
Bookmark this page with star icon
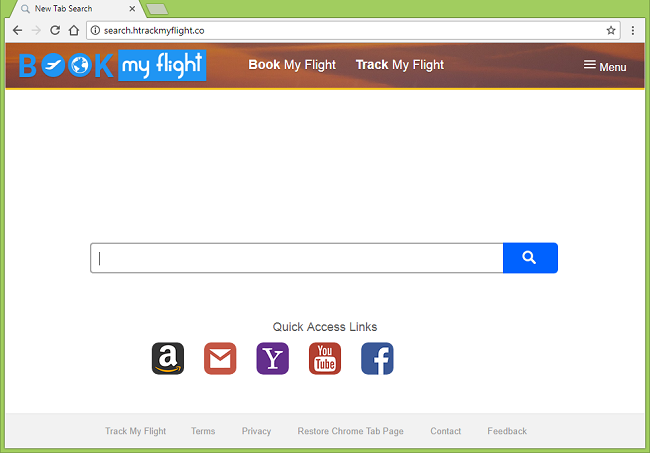[611, 30]
